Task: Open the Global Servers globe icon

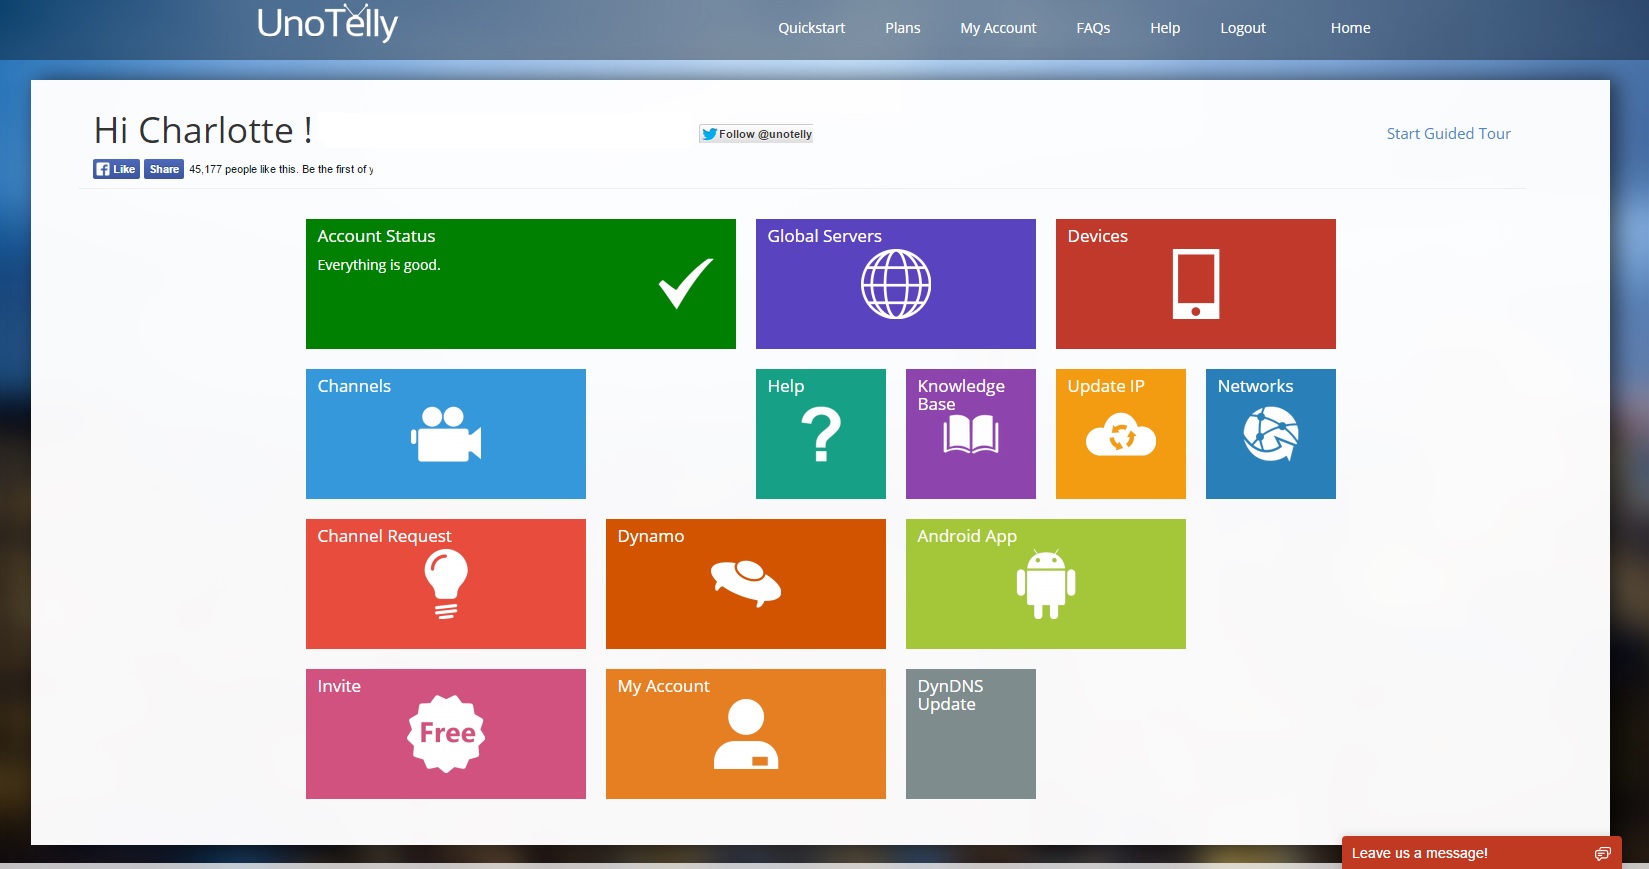Action: click(895, 284)
